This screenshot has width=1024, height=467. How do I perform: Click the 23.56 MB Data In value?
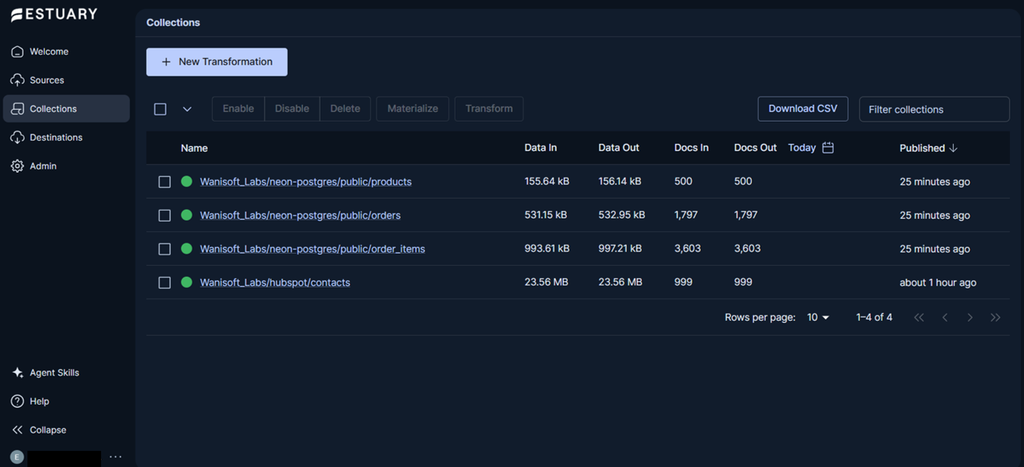pos(547,282)
